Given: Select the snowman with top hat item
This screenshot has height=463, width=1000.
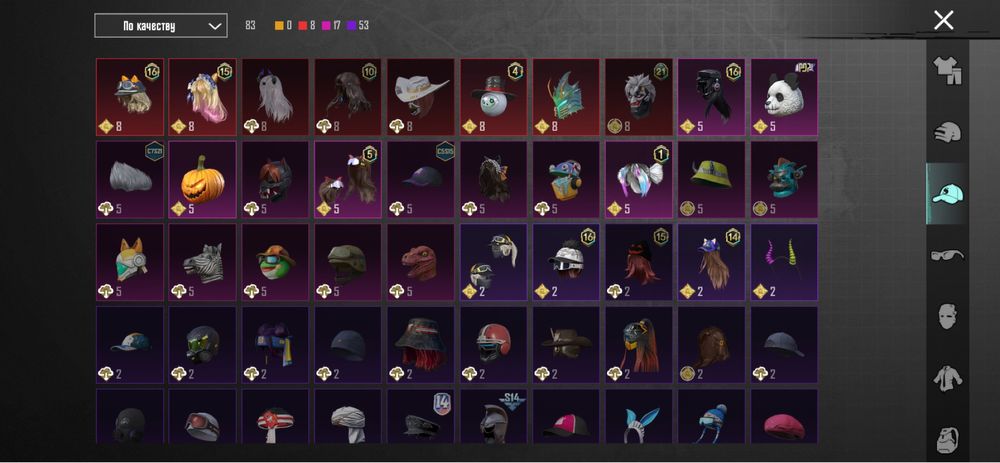Looking at the screenshot, I should tap(493, 97).
